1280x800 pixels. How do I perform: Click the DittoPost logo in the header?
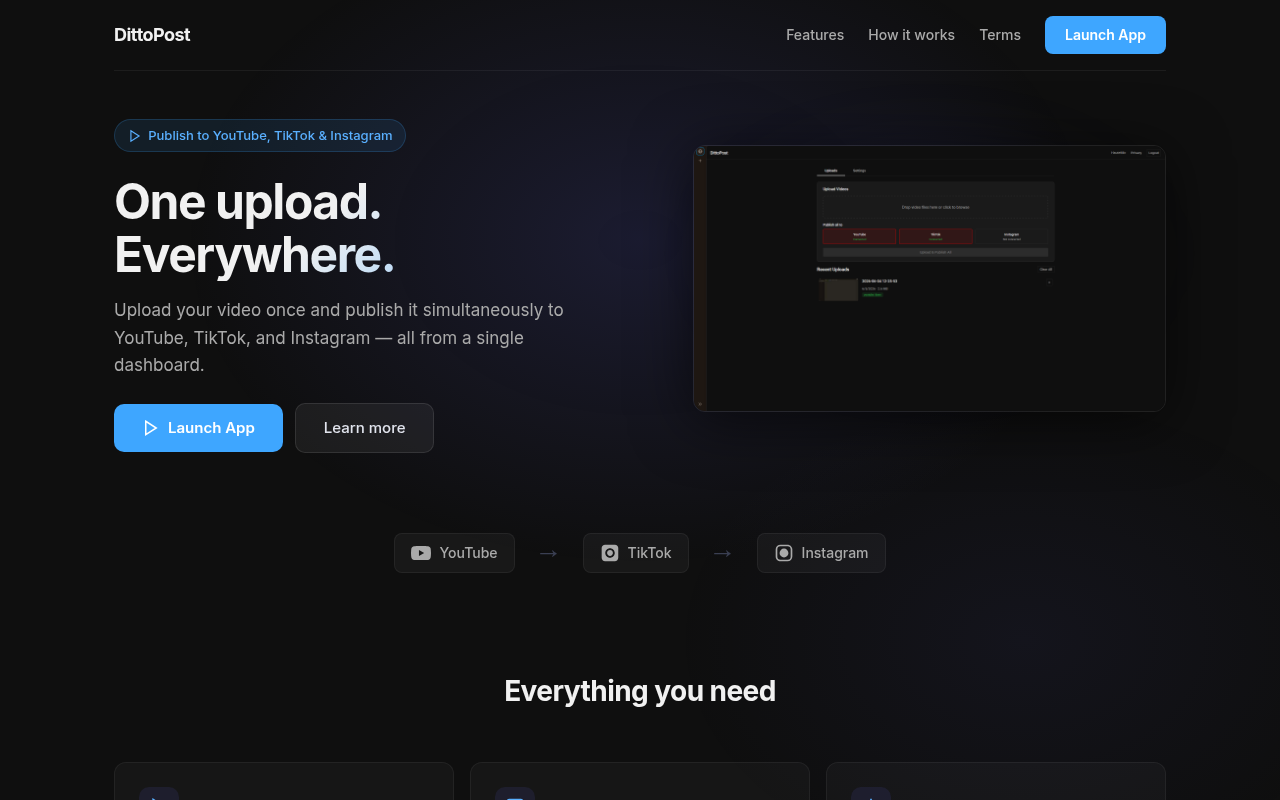coord(152,35)
